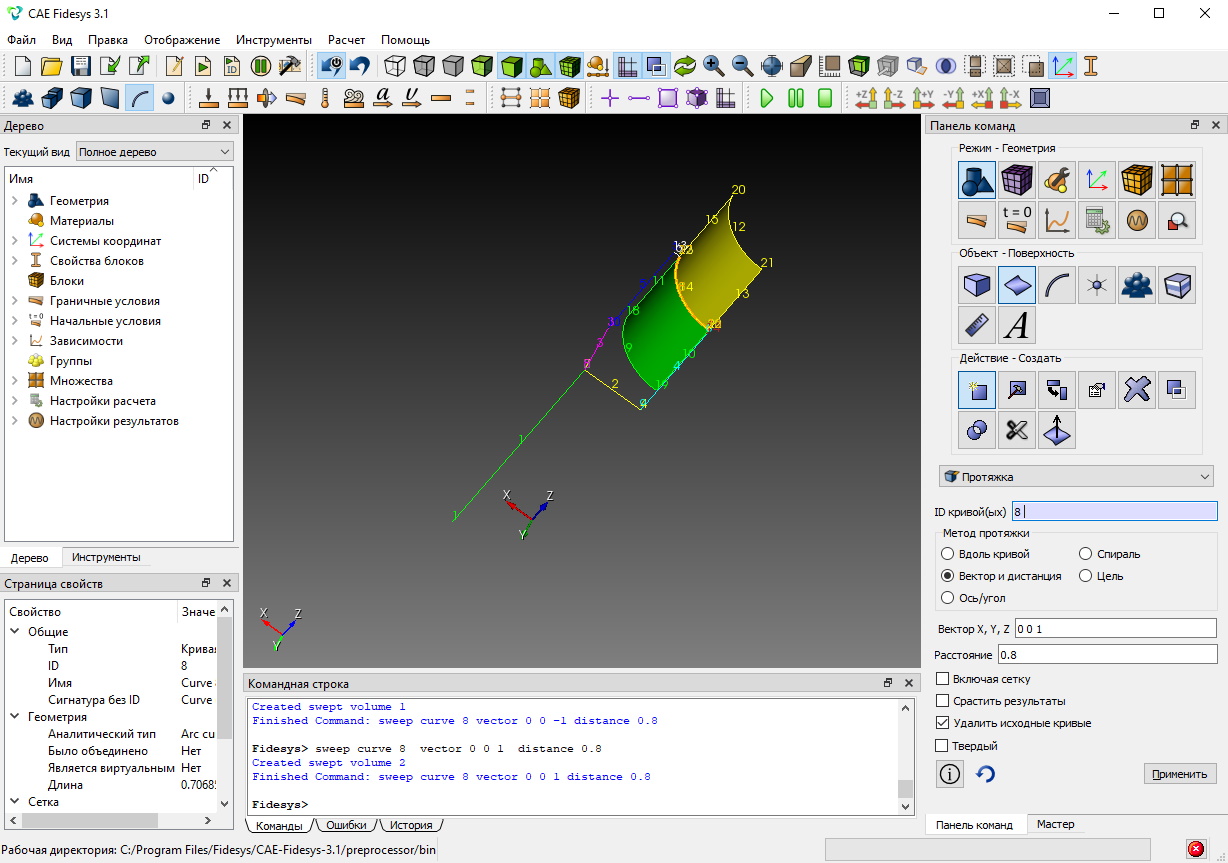Open the 'Протяжка' method dropdown

pos(1077,477)
